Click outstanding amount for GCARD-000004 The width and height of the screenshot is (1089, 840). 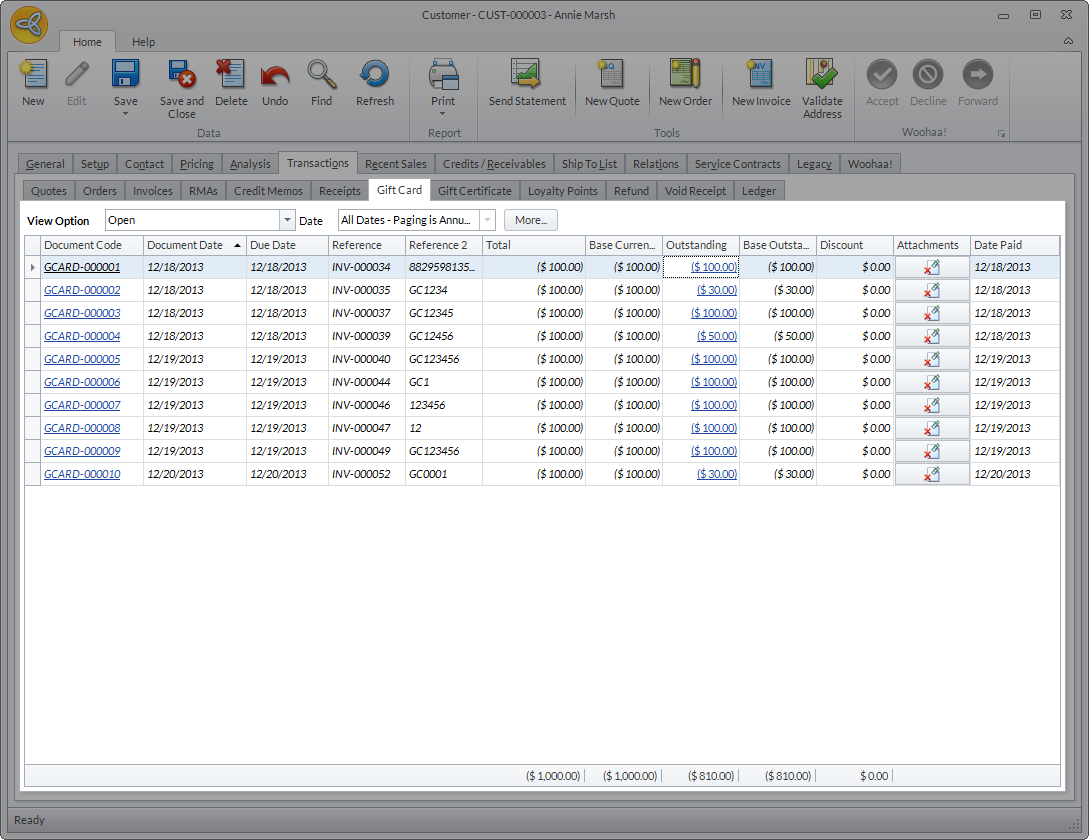pos(716,337)
